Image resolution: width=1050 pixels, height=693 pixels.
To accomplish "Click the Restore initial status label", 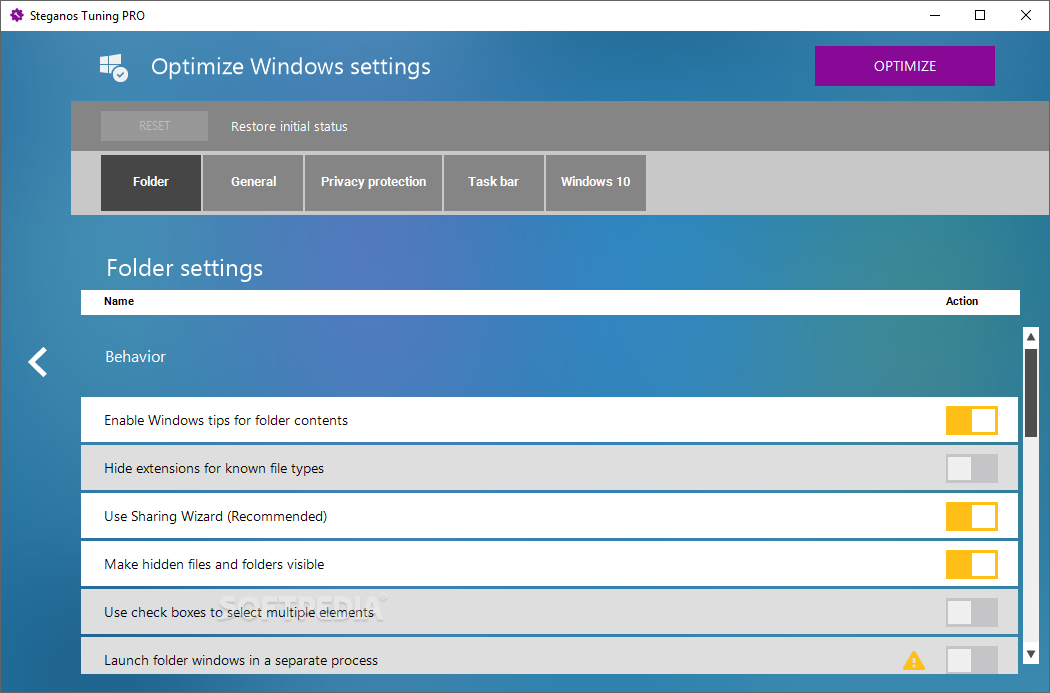I will (289, 127).
